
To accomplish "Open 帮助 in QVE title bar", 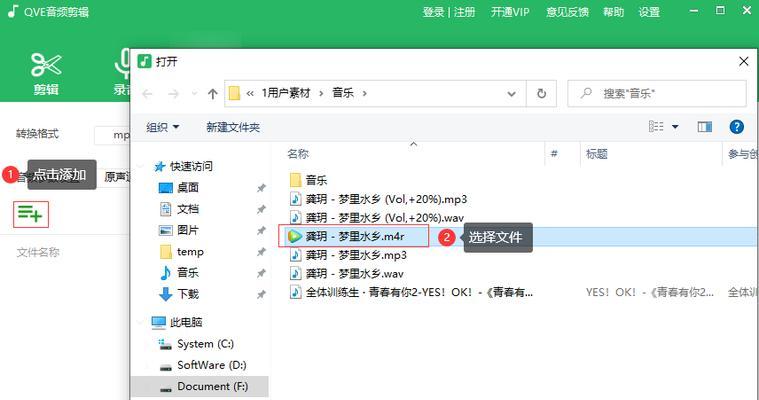I will coord(613,12).
